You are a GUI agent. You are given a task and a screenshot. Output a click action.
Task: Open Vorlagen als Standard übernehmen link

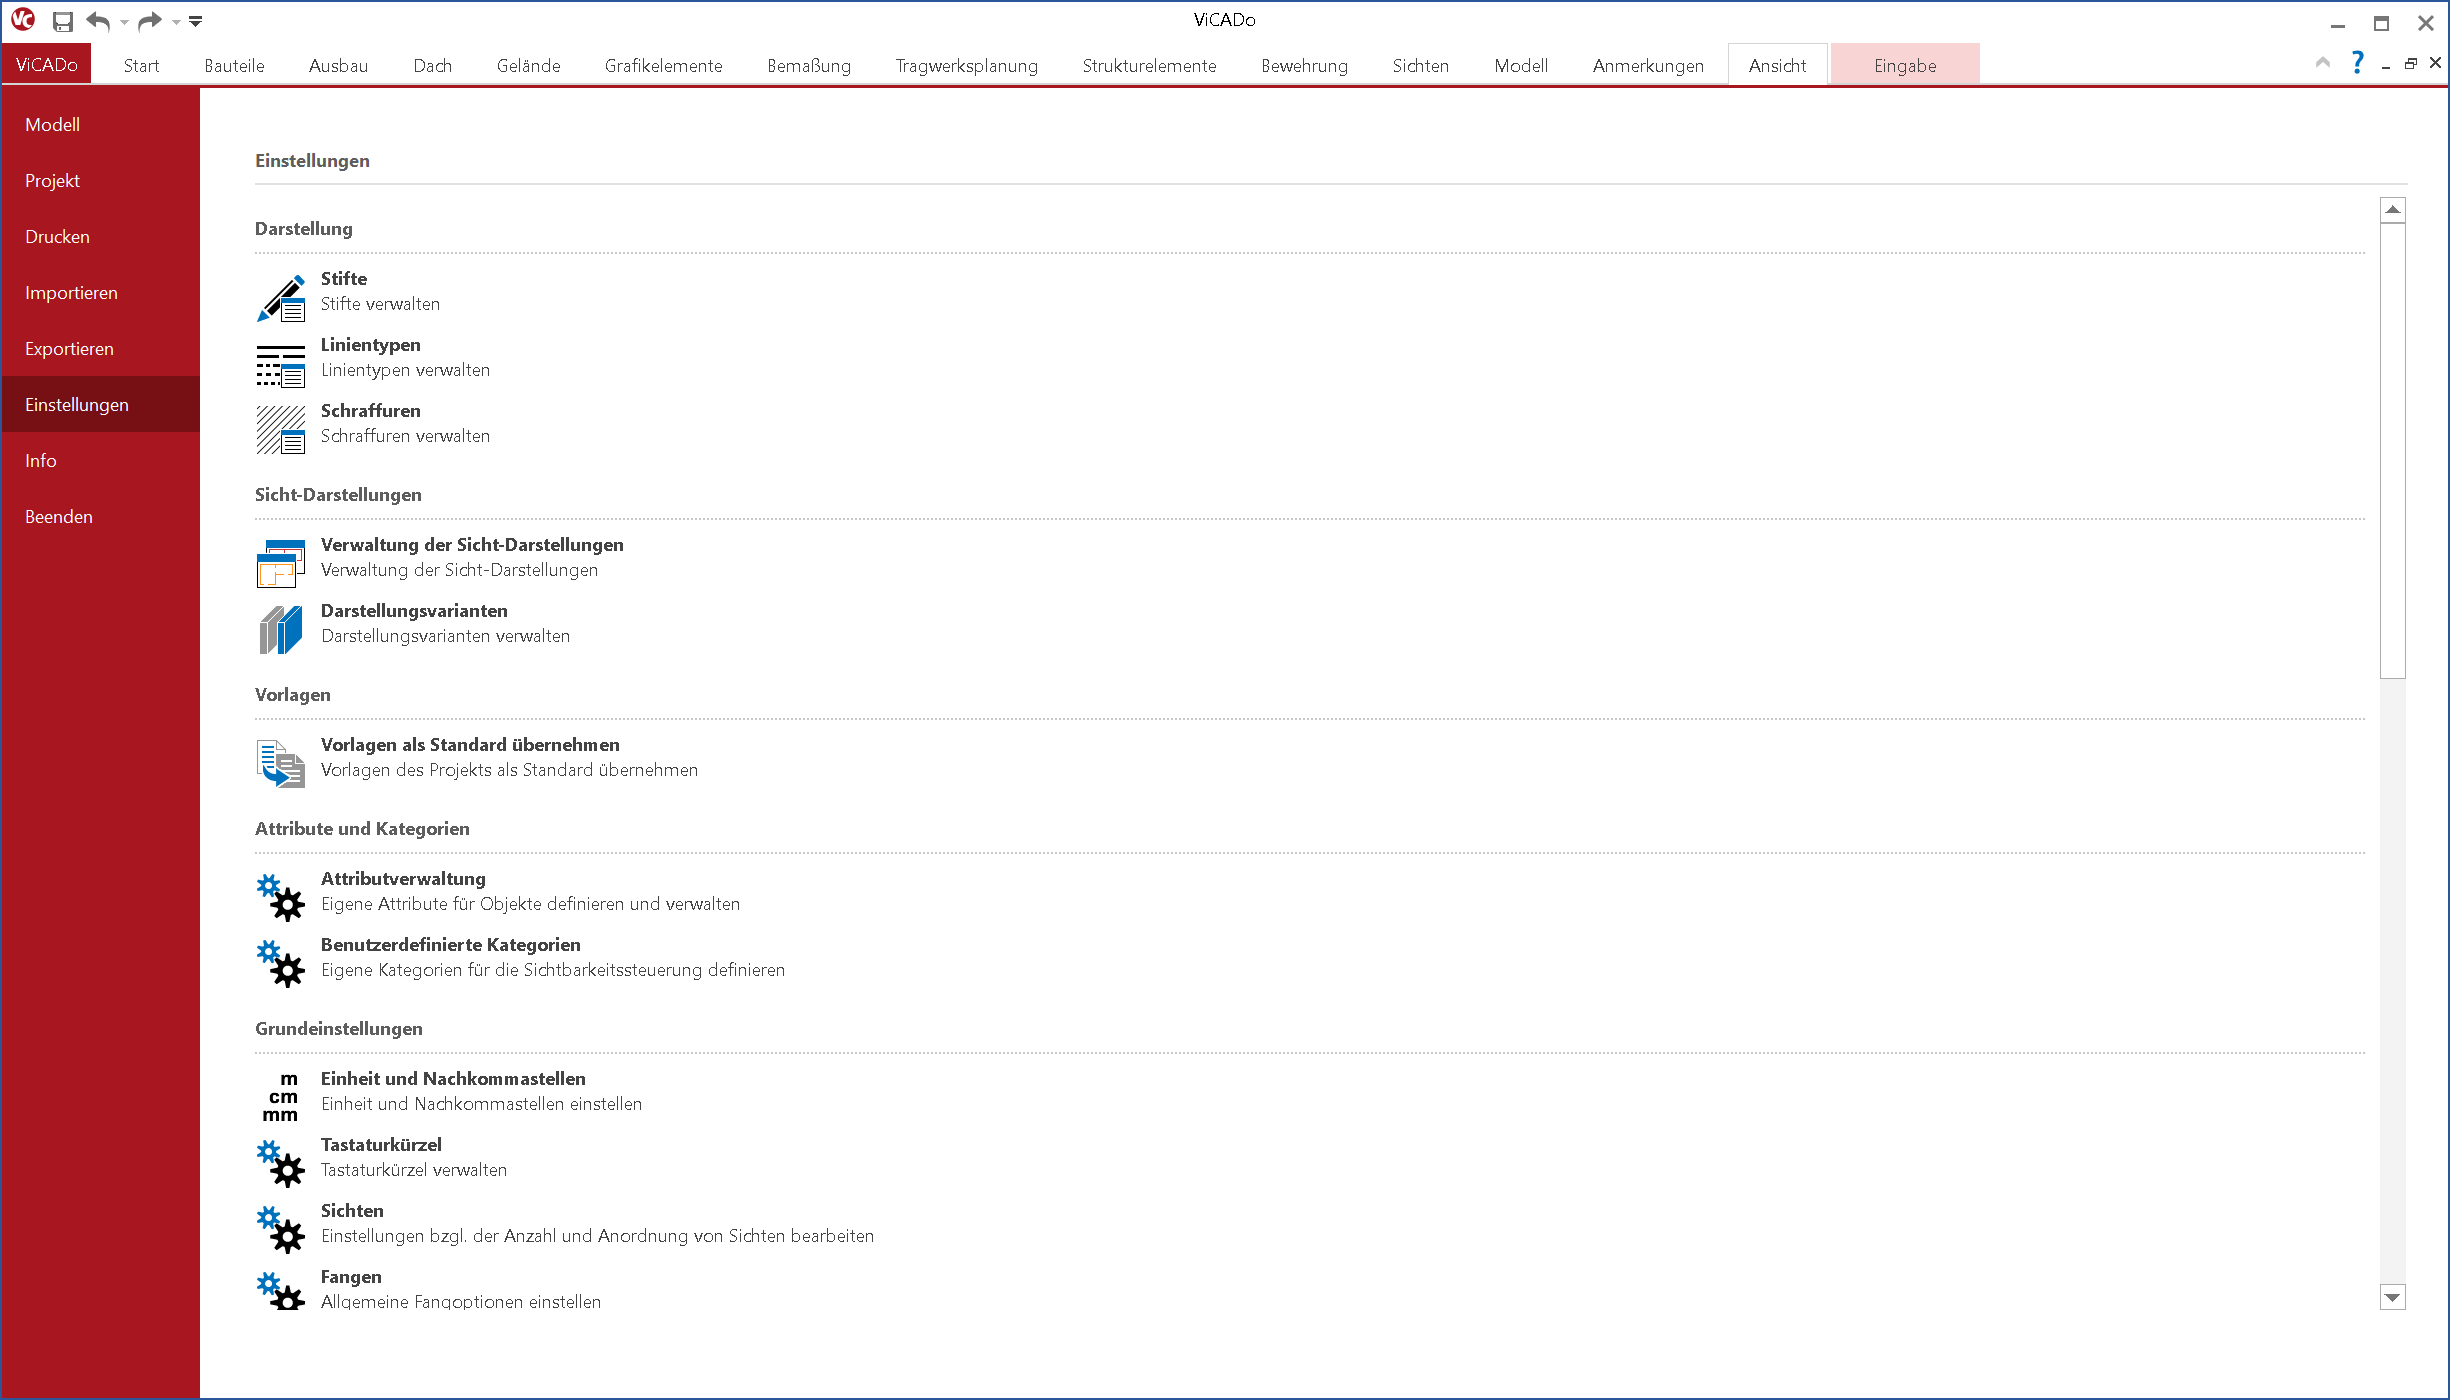[x=470, y=745]
